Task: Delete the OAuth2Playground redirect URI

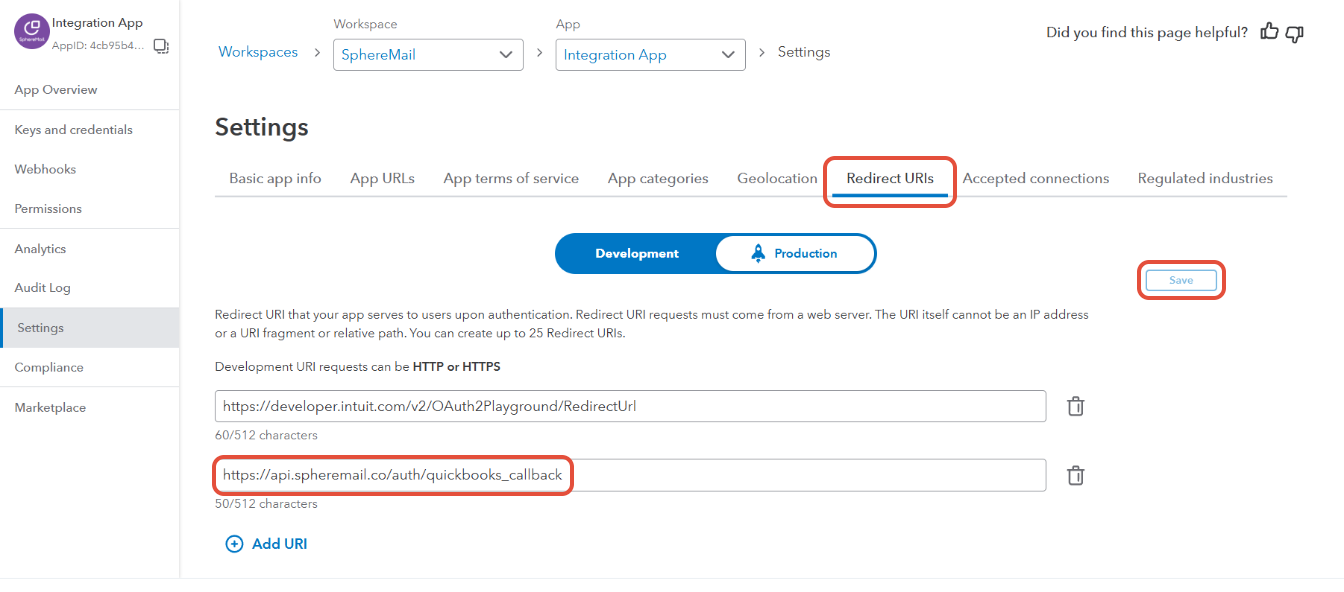Action: click(1075, 406)
